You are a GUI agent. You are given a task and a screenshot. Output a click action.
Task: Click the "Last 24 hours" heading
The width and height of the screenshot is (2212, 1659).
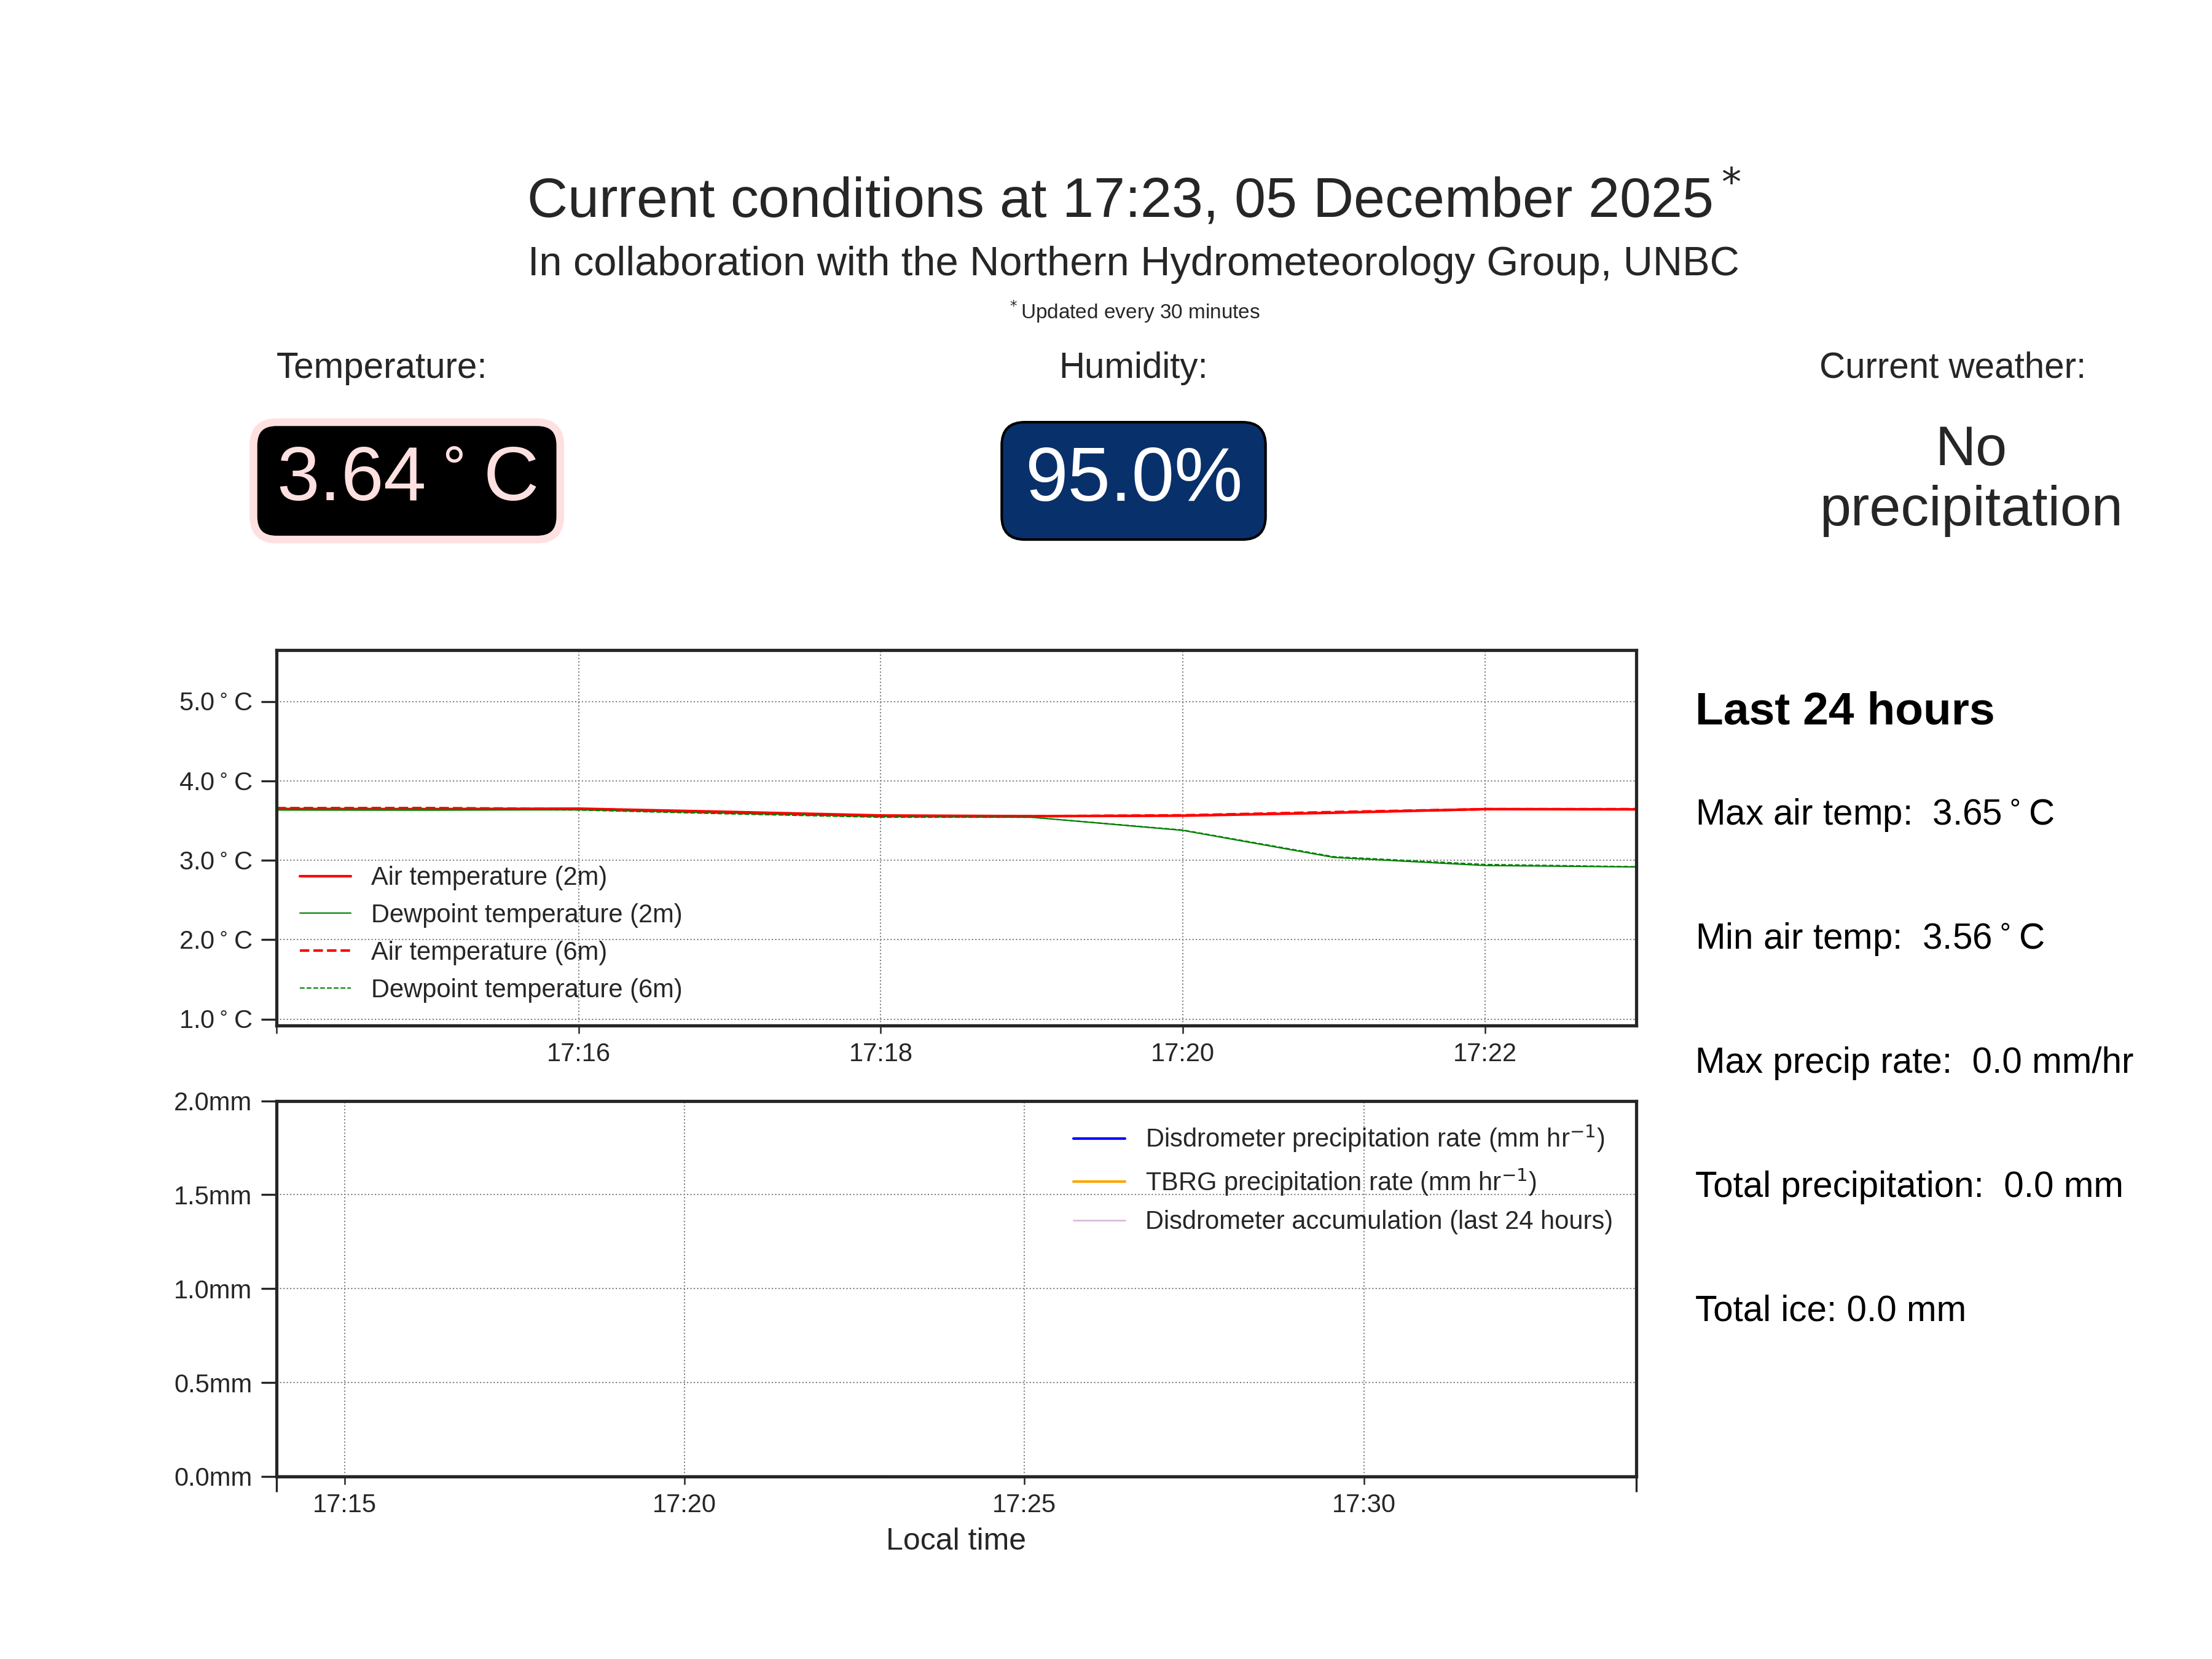pos(1844,709)
